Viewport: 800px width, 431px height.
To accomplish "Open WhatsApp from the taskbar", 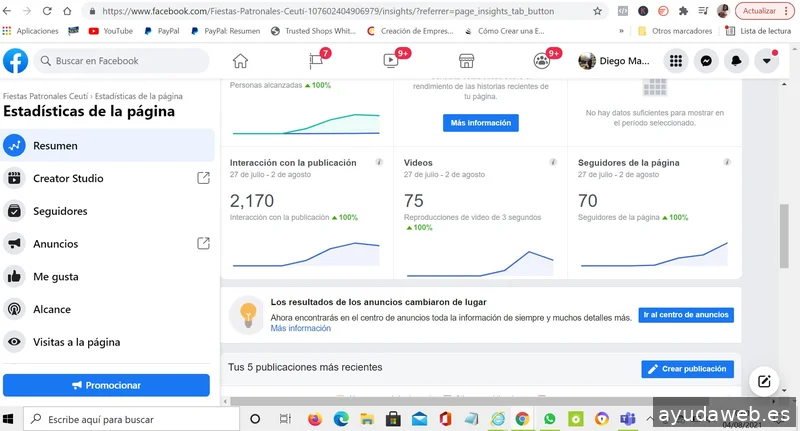I will (x=549, y=419).
